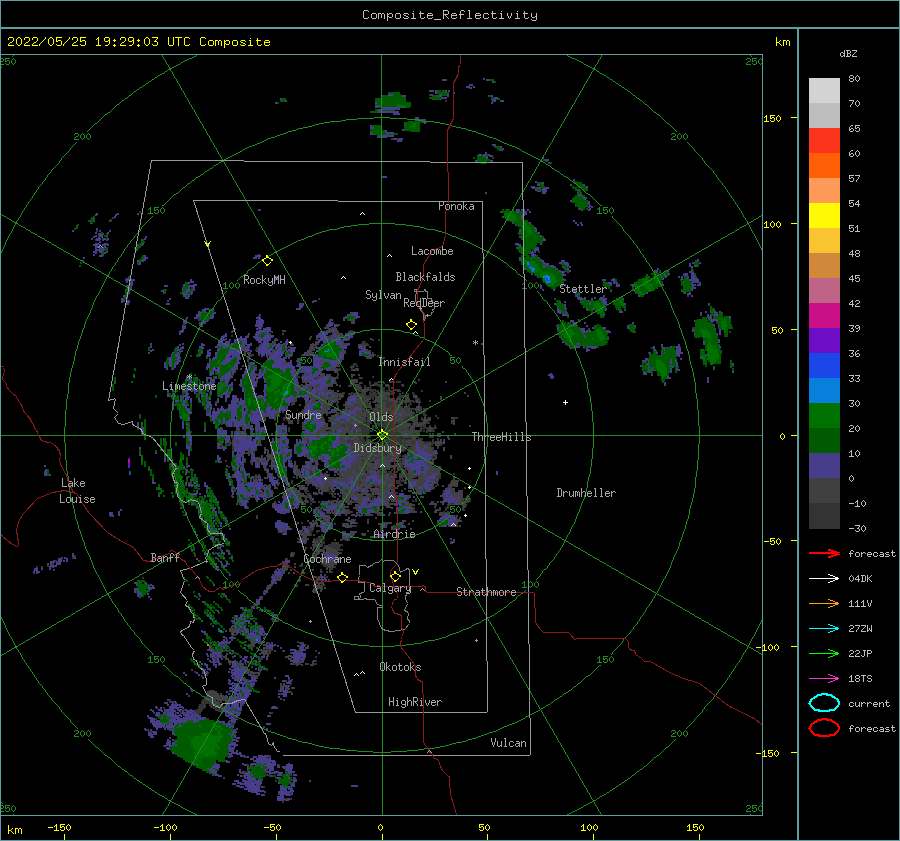Image resolution: width=900 pixels, height=841 pixels.
Task: Click the red forecast arrow in legend
Action: coord(824,553)
